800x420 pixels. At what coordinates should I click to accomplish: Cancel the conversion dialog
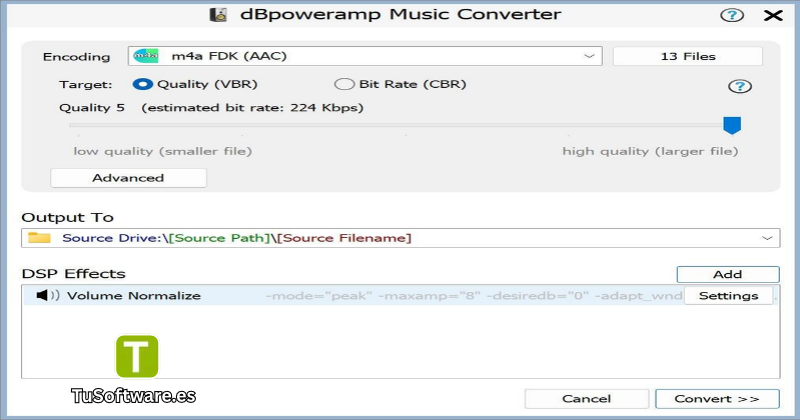(x=587, y=399)
